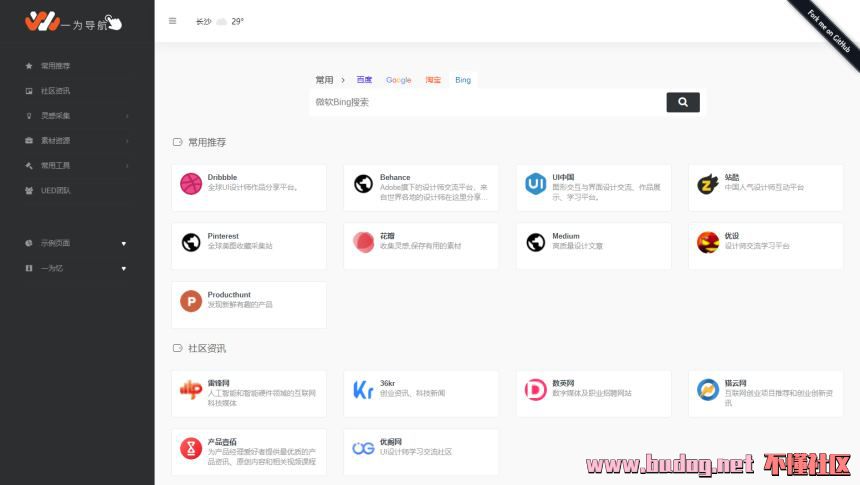860x485 pixels.
Task: Click the UI中国 hexagon logo
Action: point(535,184)
